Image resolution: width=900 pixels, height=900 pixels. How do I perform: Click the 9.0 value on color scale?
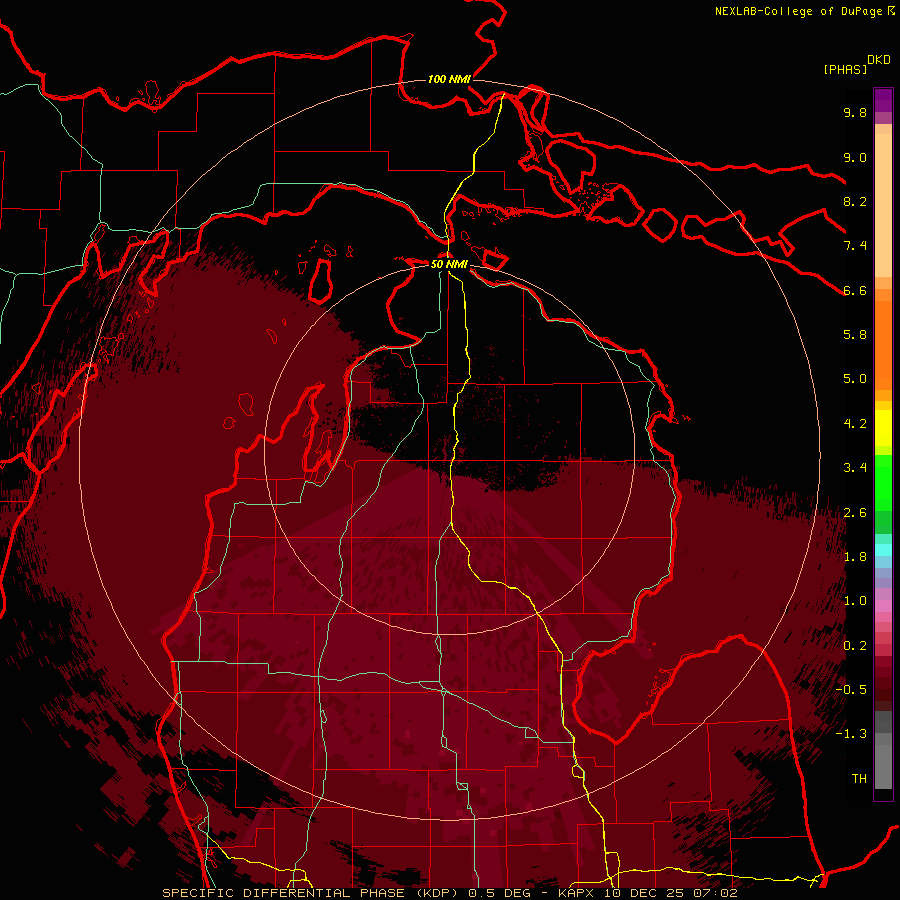pos(855,157)
